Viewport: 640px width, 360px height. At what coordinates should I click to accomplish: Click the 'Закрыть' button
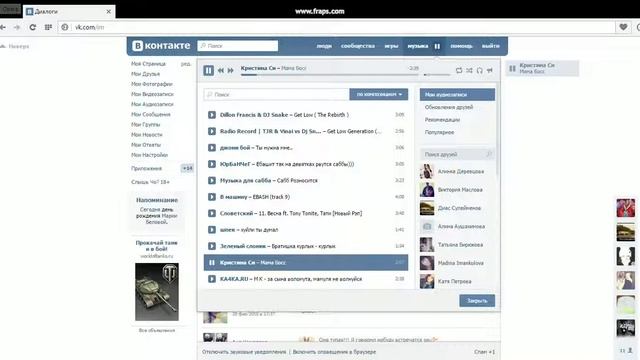pyautogui.click(x=477, y=301)
